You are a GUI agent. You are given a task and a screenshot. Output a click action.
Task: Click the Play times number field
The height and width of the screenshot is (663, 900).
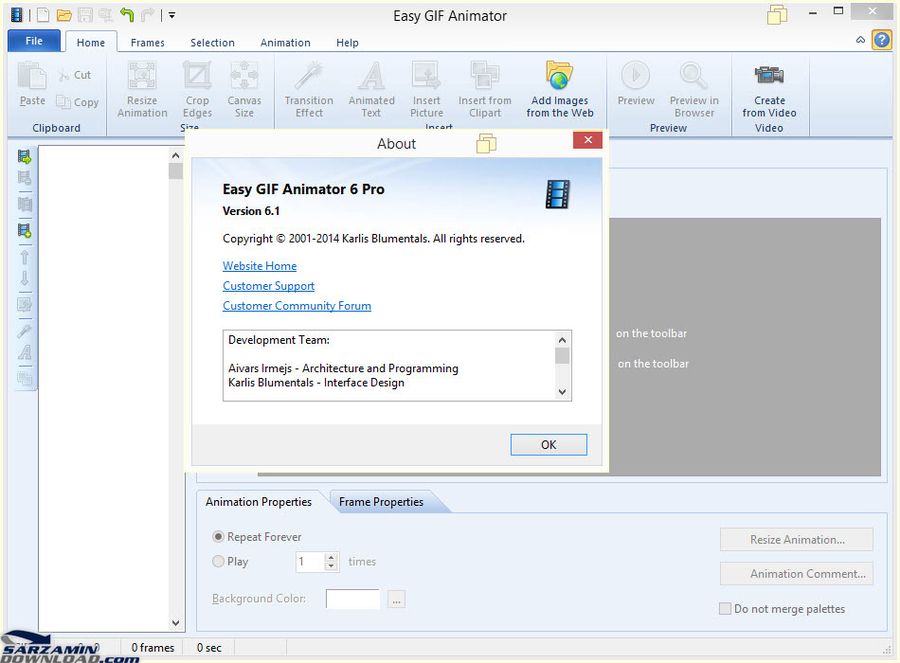pos(311,561)
